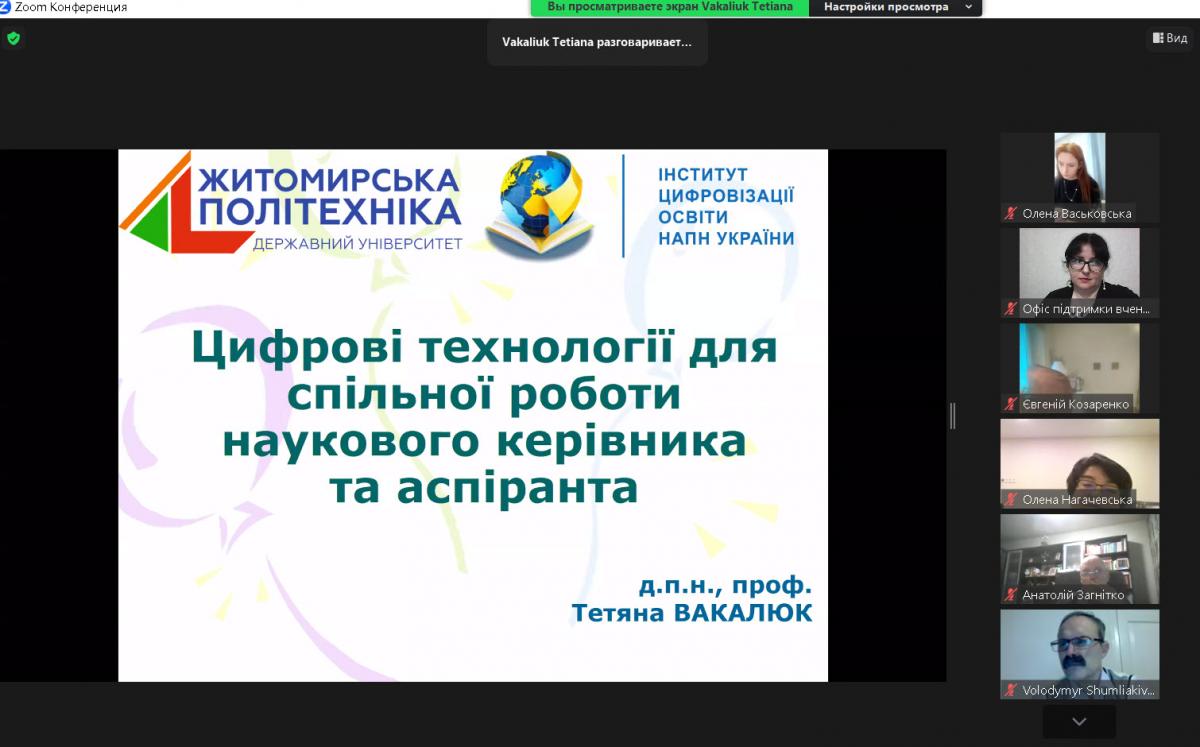
Task: Select Volodymyr Shumliakiv video thumbnail
Action: tap(1080, 654)
